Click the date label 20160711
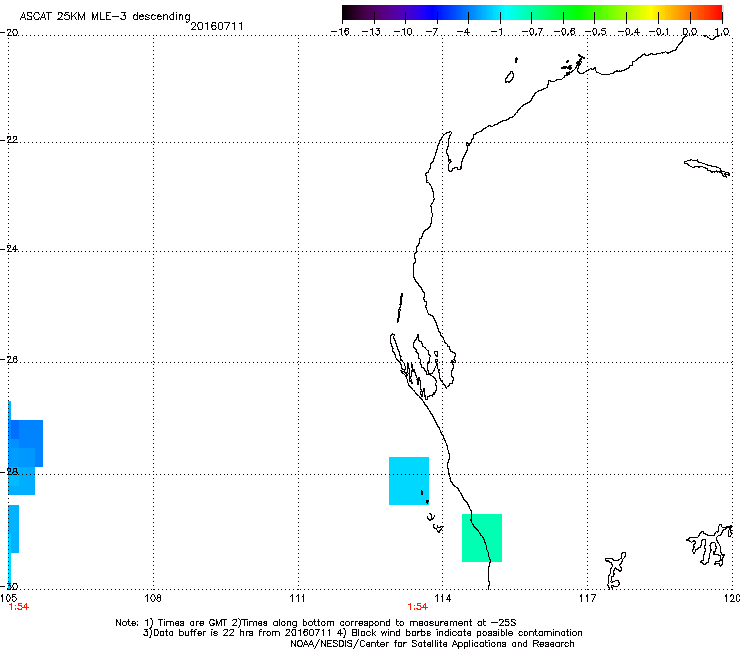Screen dimensions: 740x650 pos(217,26)
